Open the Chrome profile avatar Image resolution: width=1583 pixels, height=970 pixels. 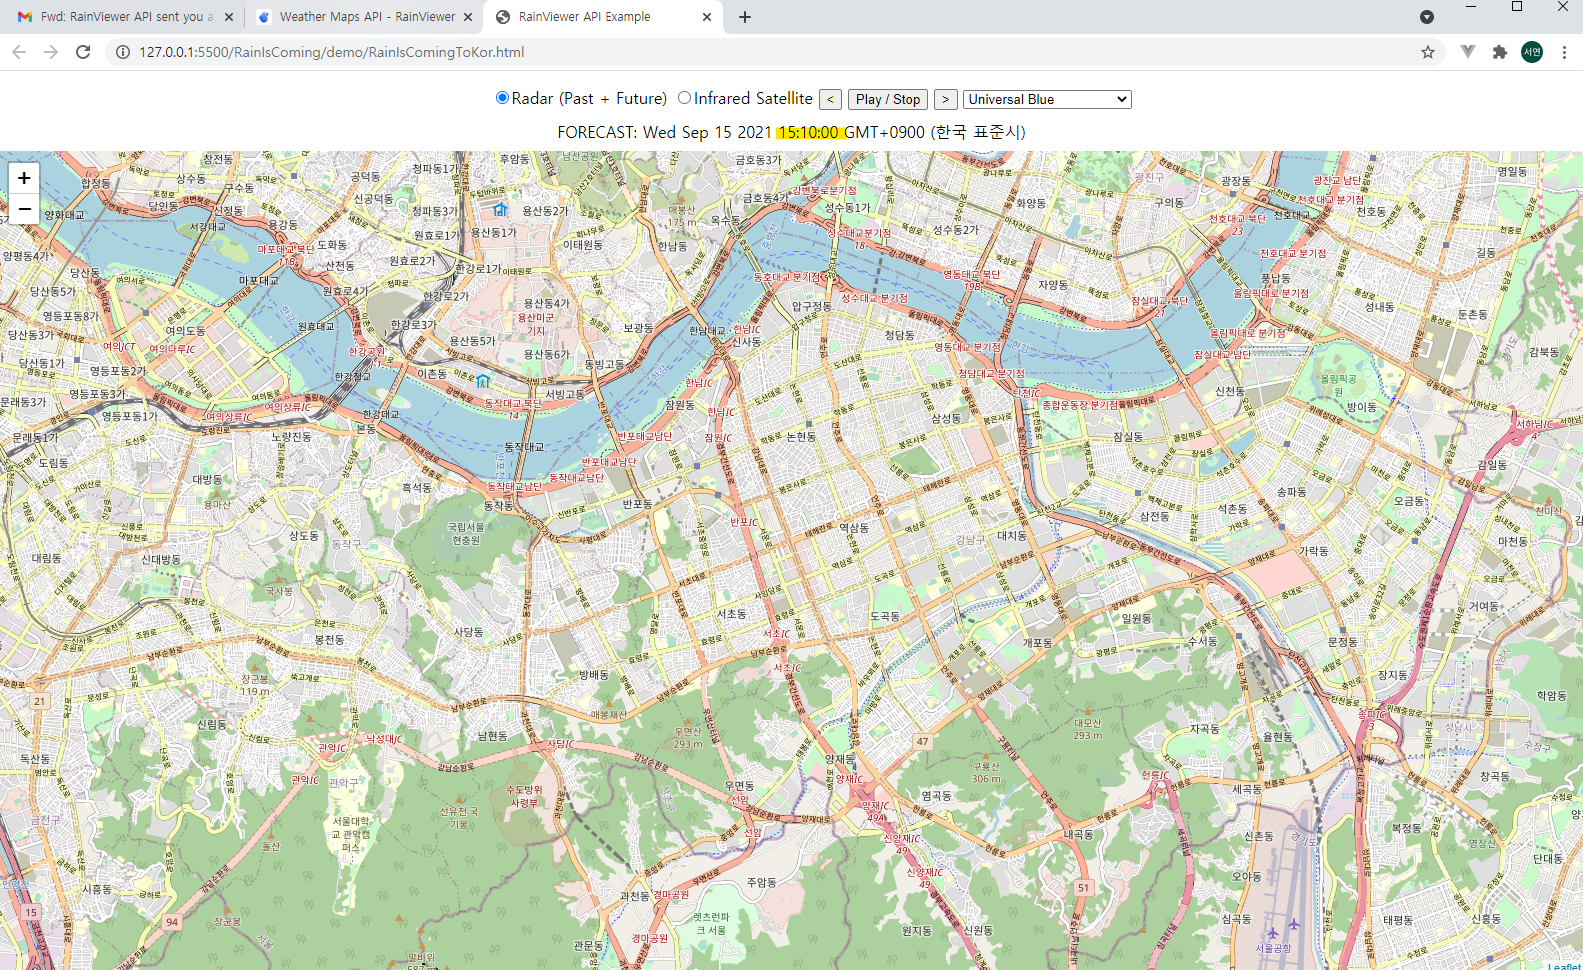[x=1532, y=52]
